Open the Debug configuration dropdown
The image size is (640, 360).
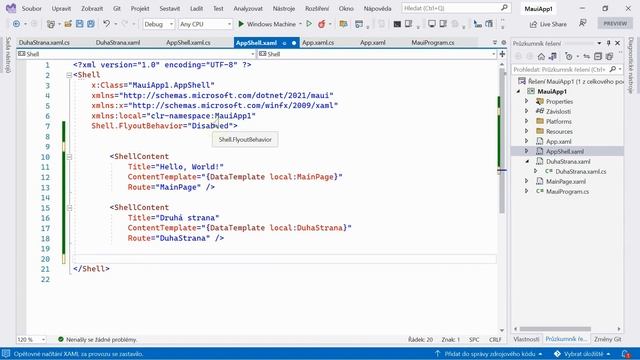pos(159,24)
